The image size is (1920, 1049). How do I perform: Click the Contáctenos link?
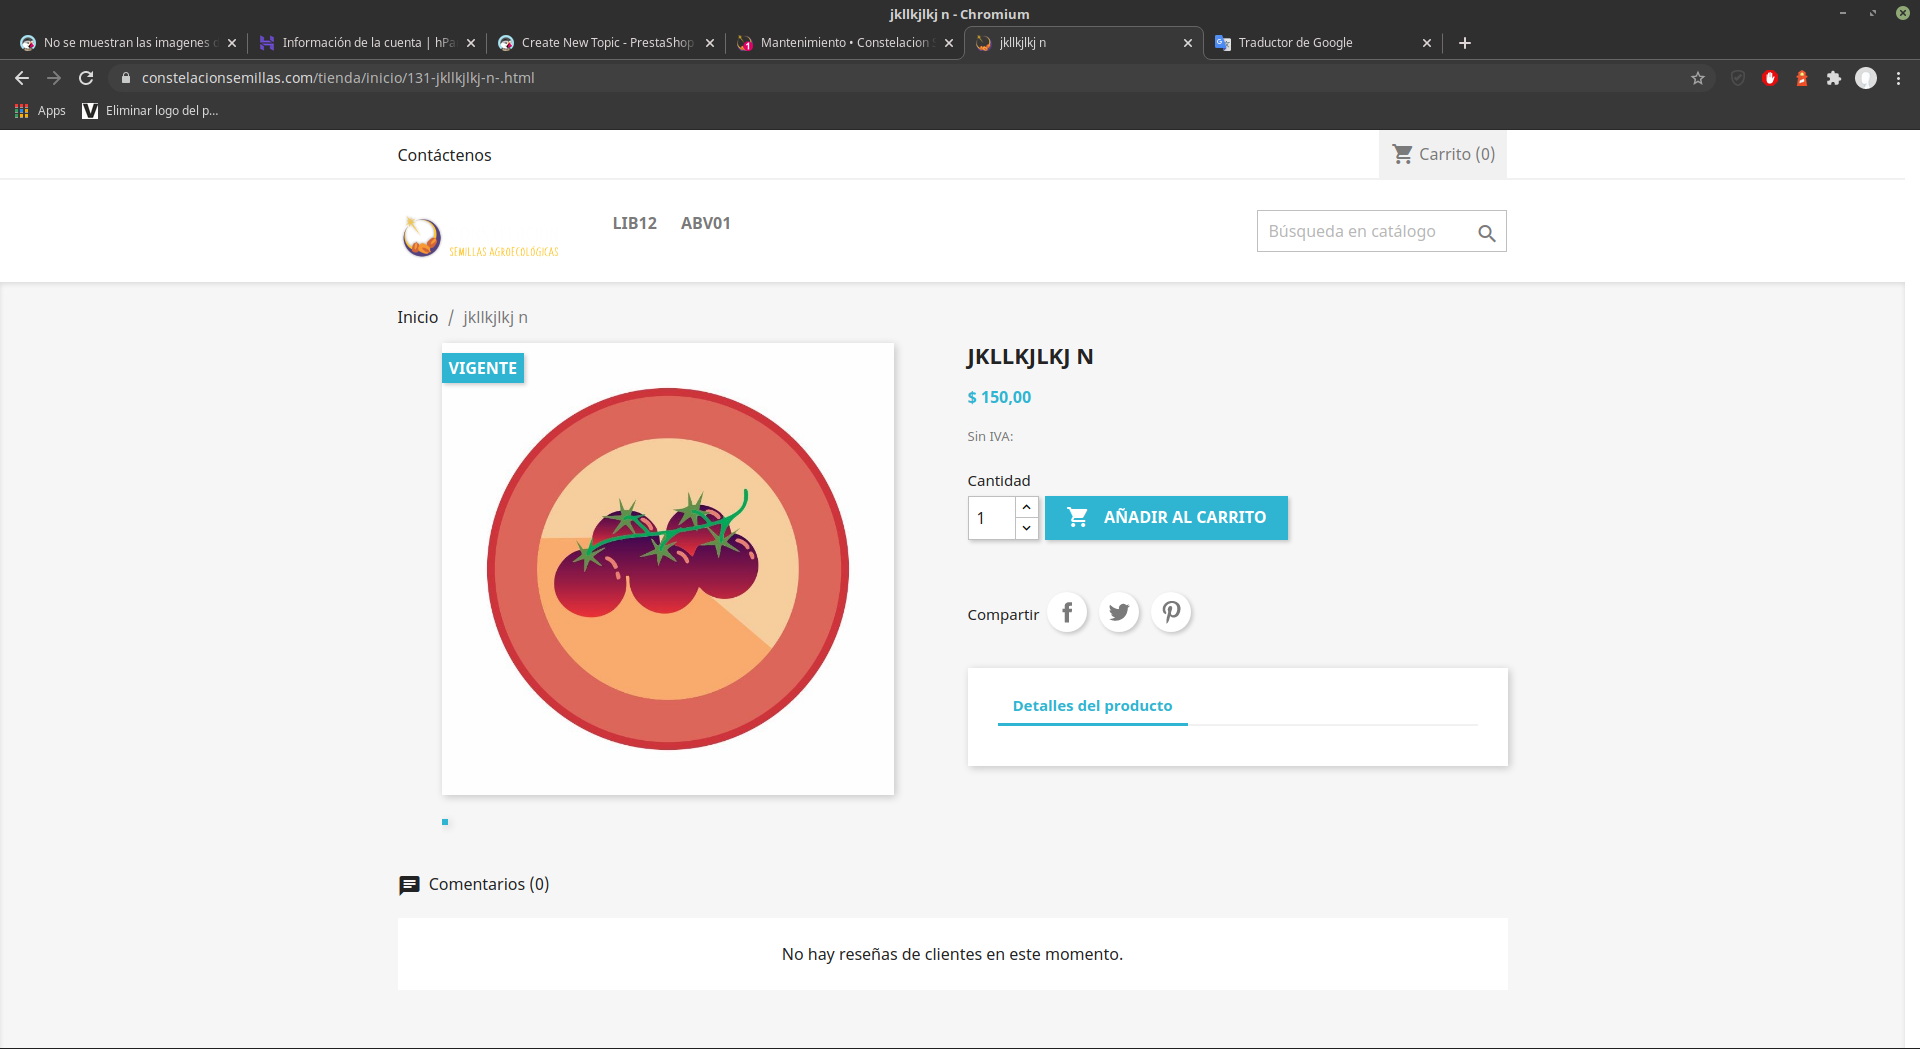[x=444, y=155]
